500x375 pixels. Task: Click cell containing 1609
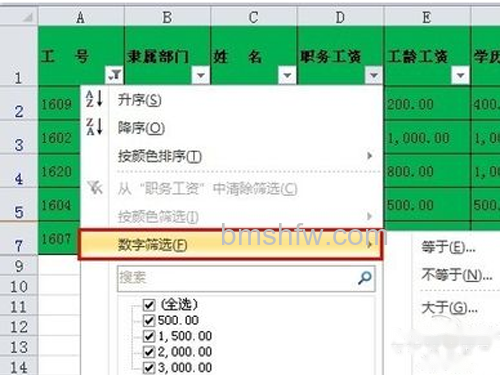pyautogui.click(x=59, y=104)
